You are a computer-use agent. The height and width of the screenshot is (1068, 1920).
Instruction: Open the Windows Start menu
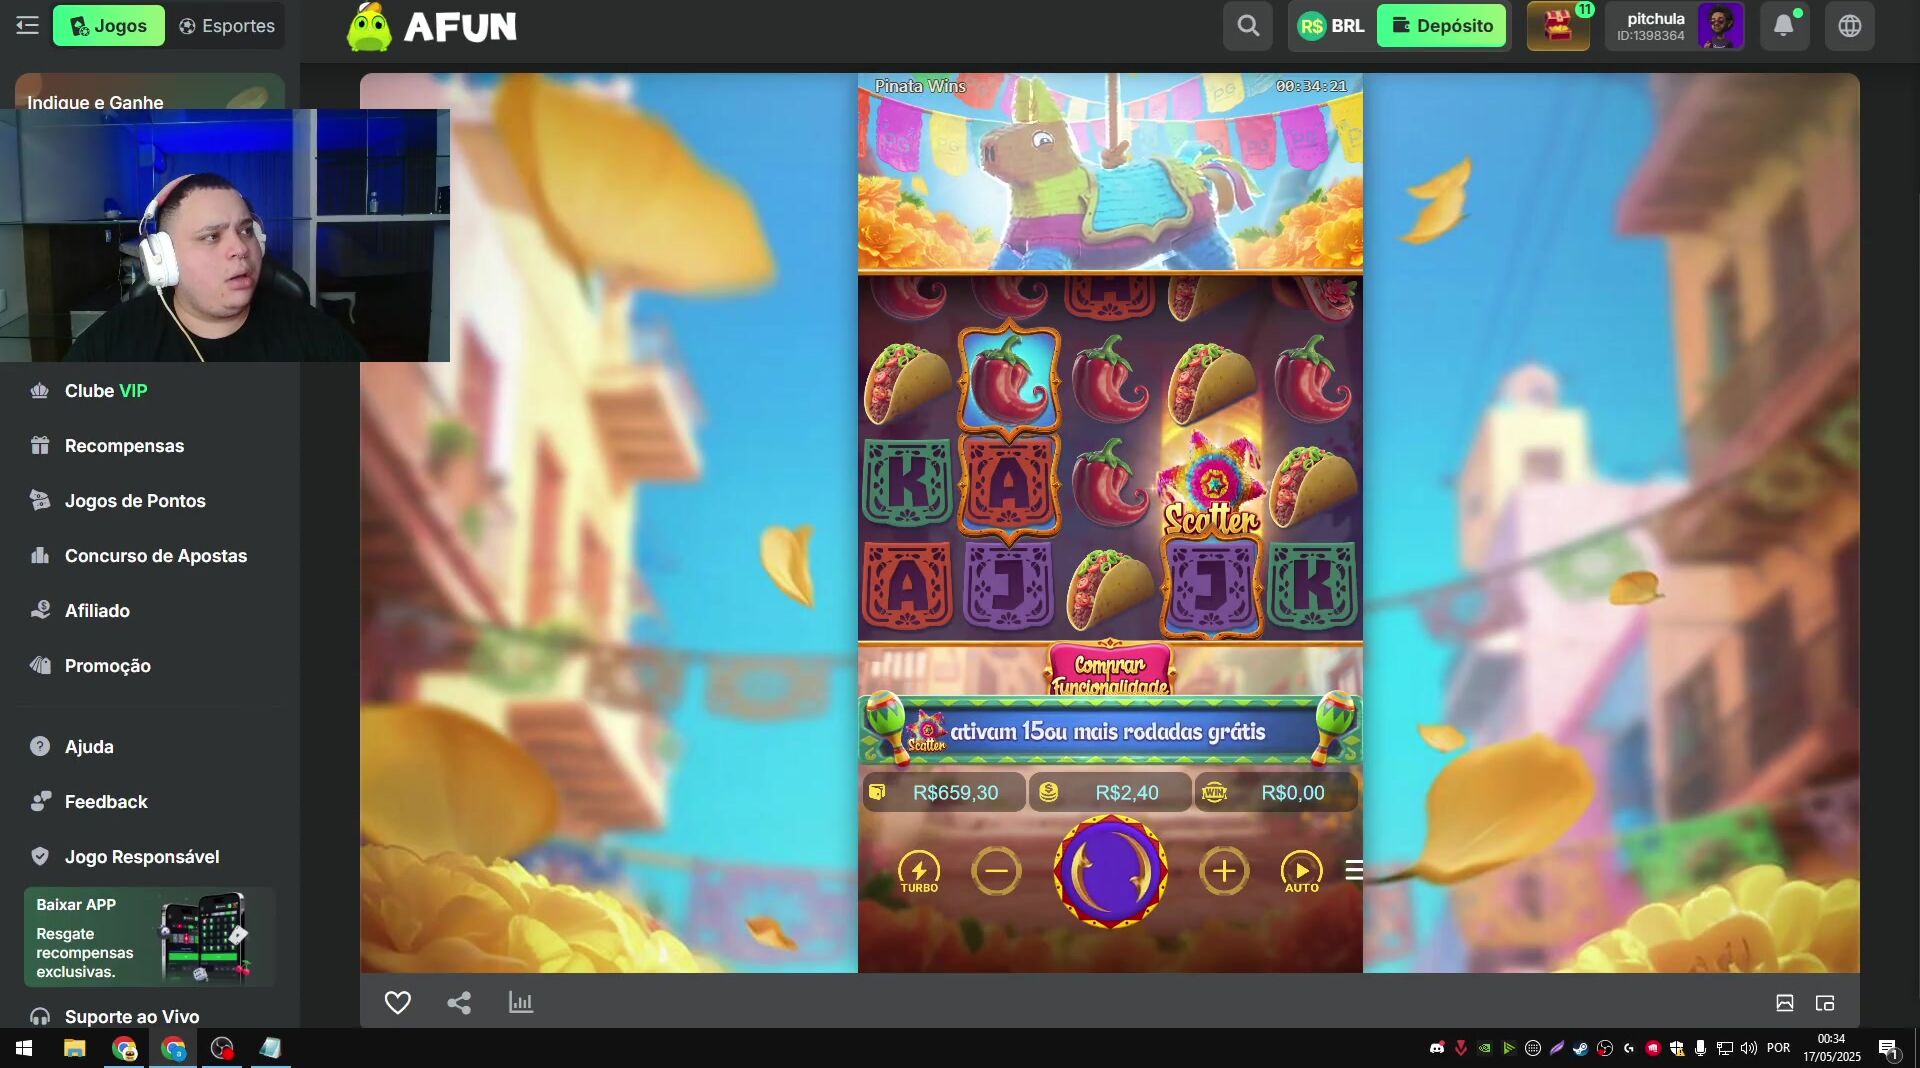(24, 1048)
